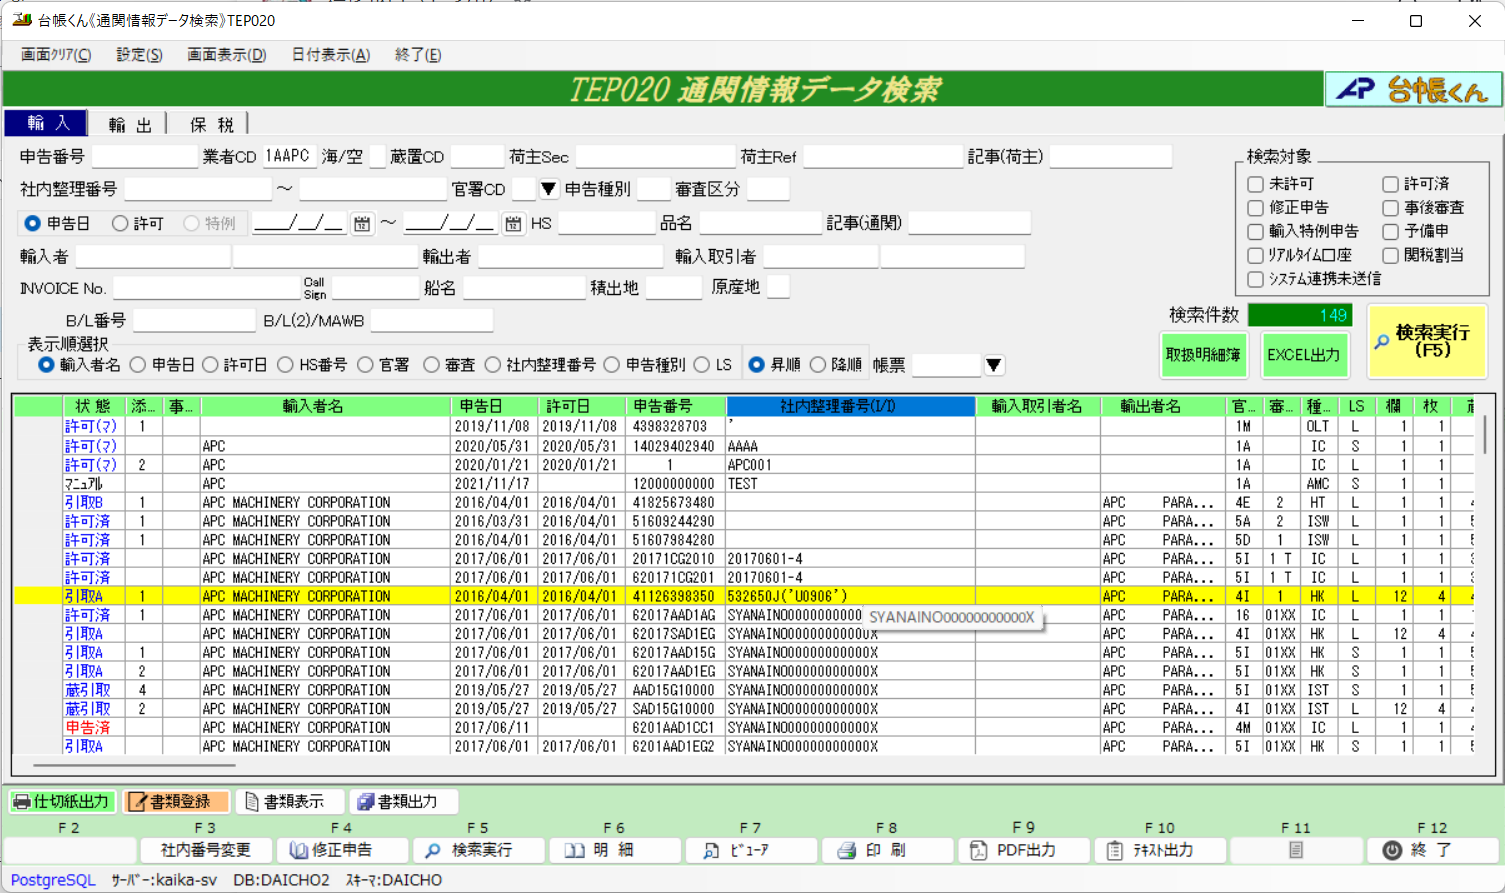Run search with F5 検索実行 bottom button
The height and width of the screenshot is (893, 1505).
click(478, 850)
